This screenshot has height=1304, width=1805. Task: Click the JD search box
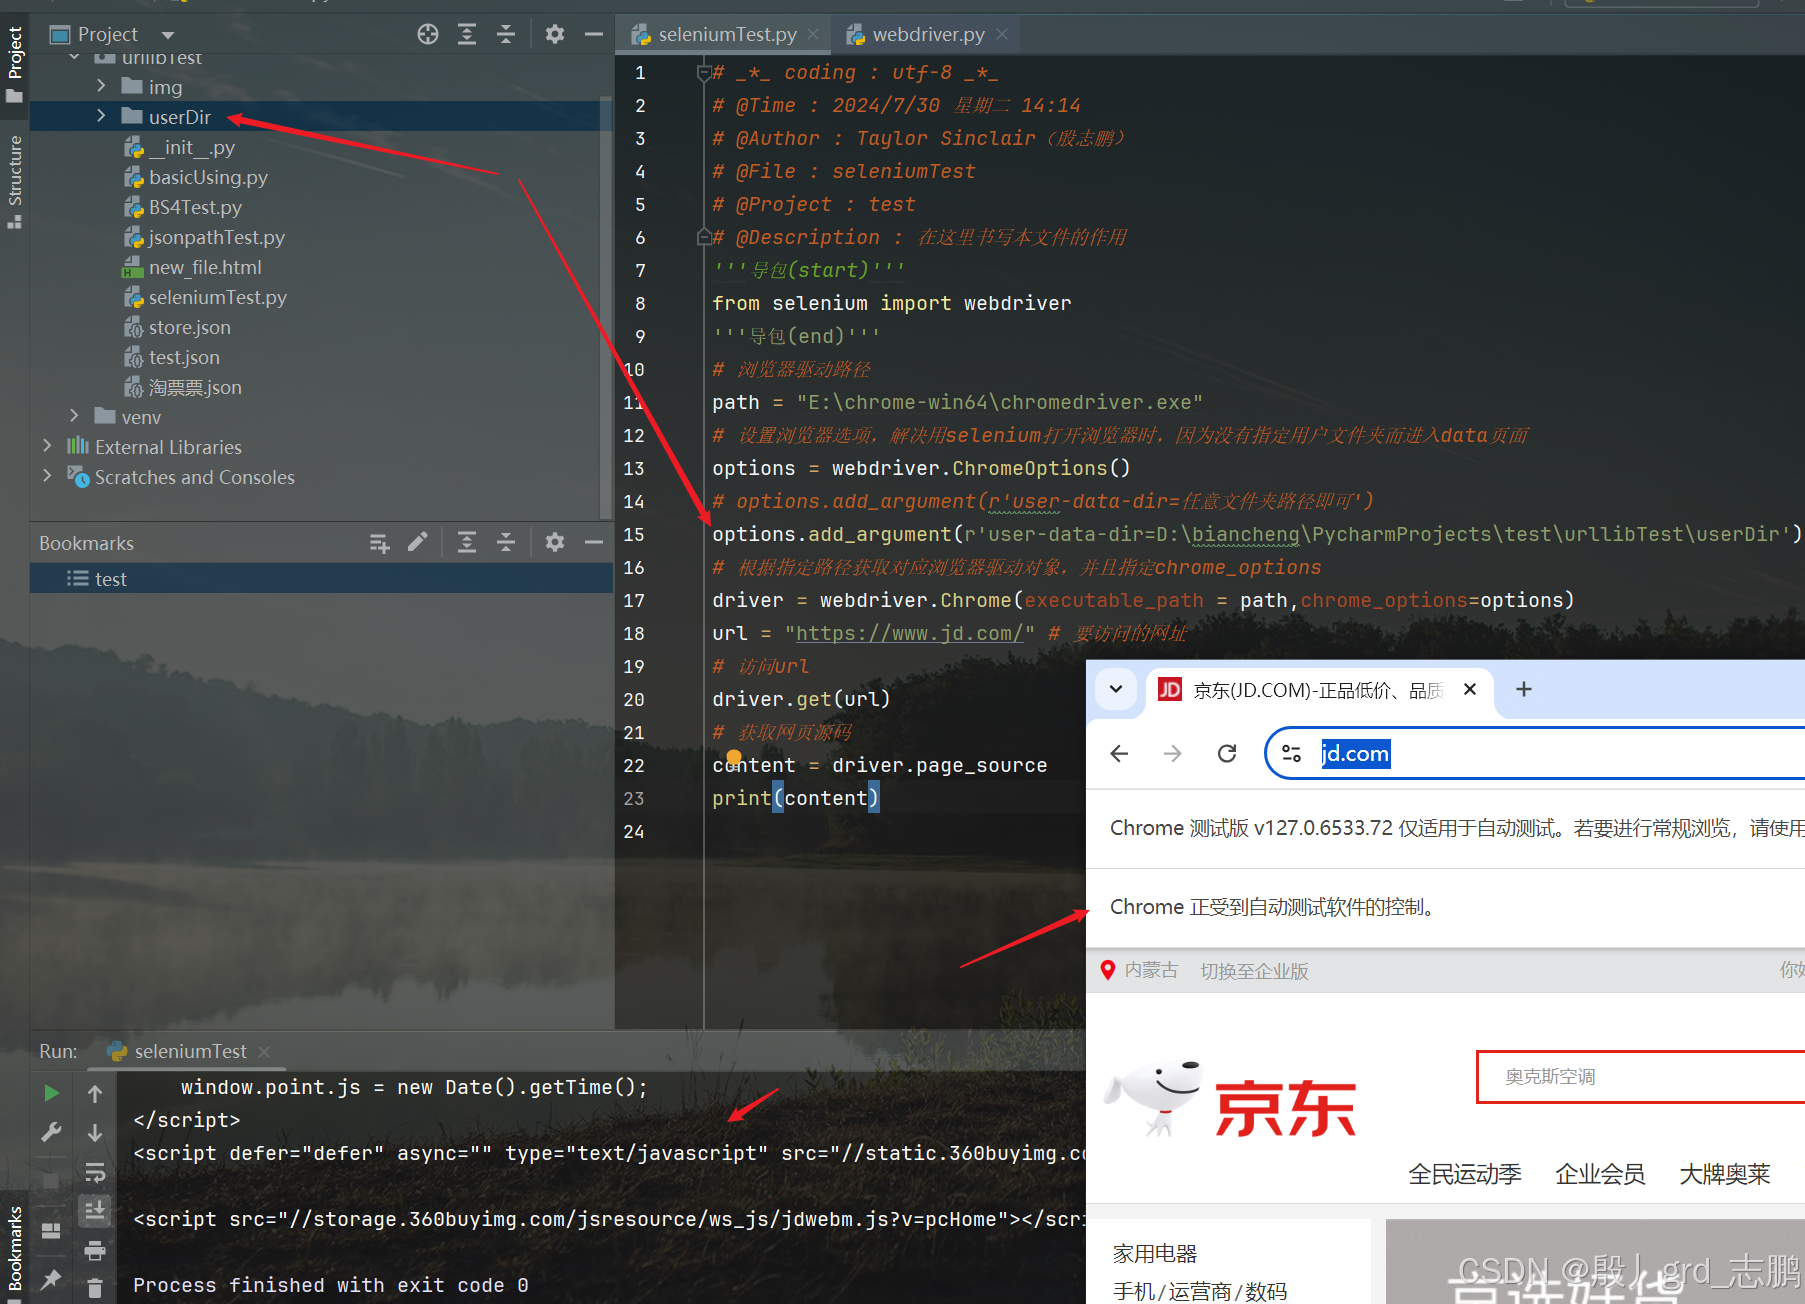(1641, 1077)
